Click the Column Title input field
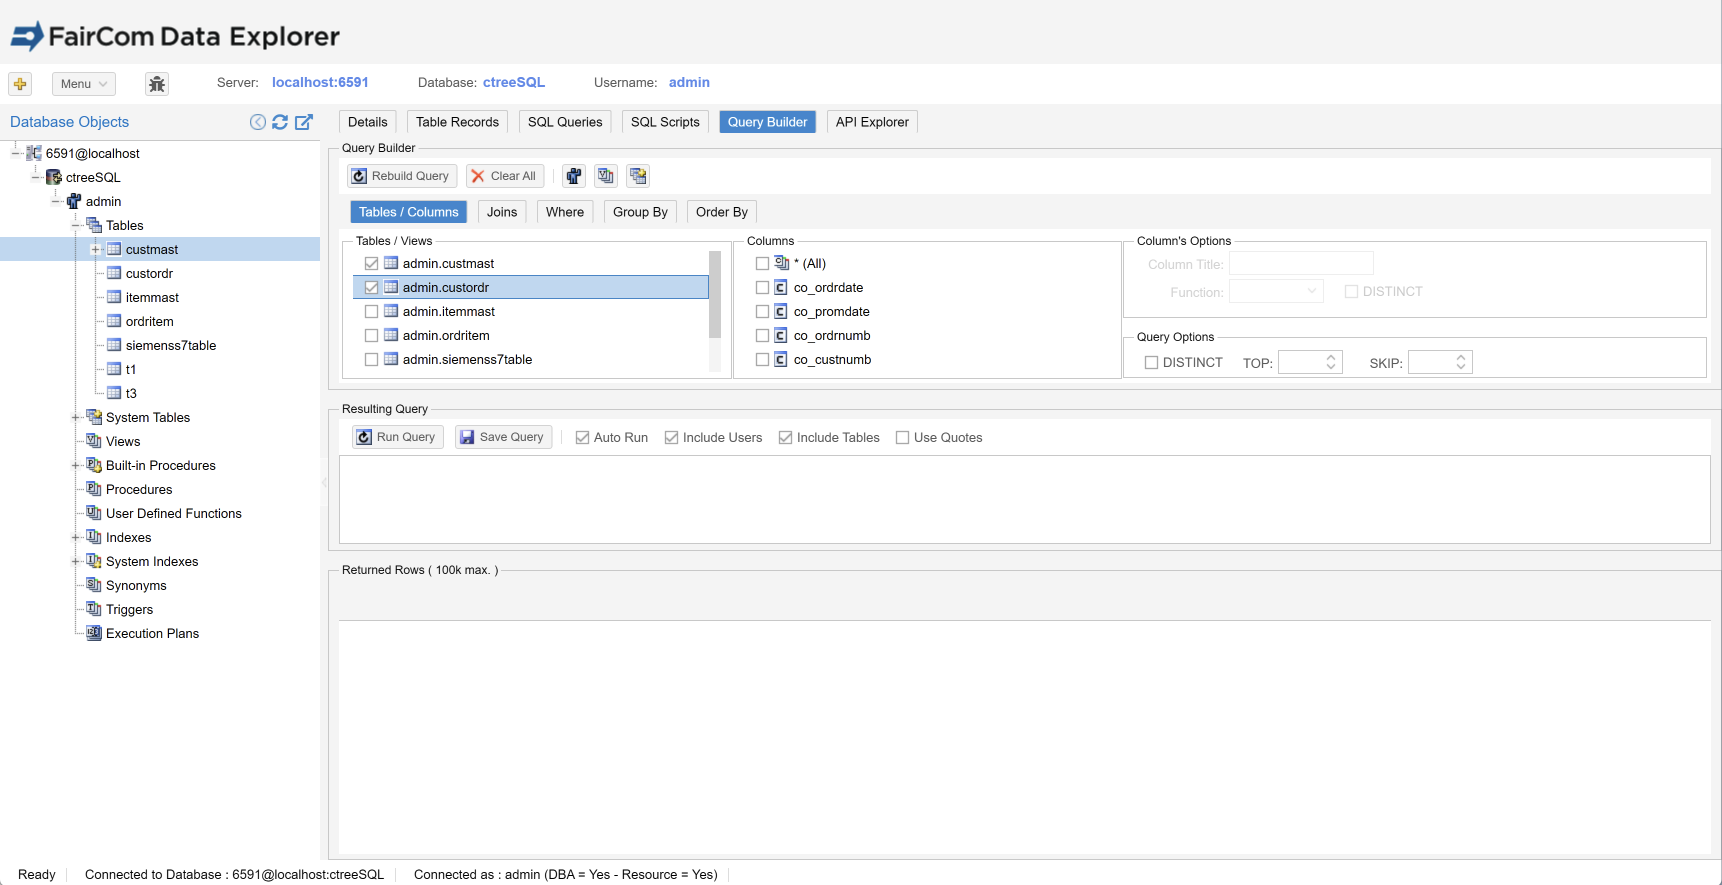 [1301, 264]
